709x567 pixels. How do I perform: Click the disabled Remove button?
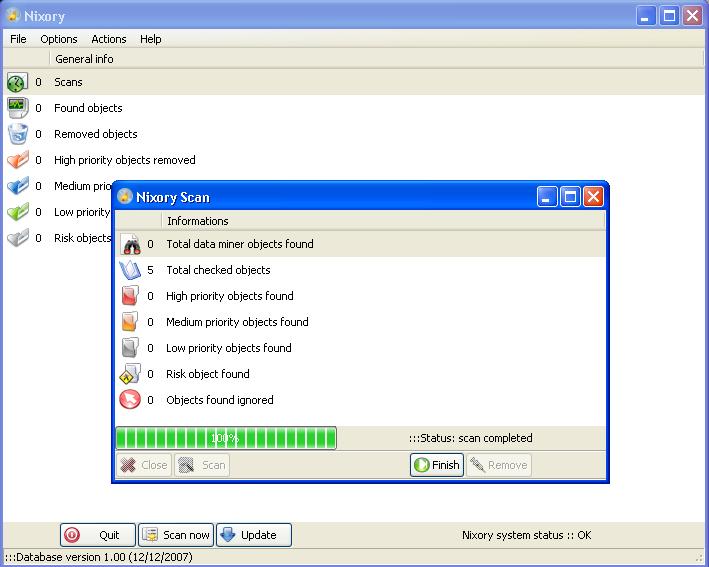(499, 465)
